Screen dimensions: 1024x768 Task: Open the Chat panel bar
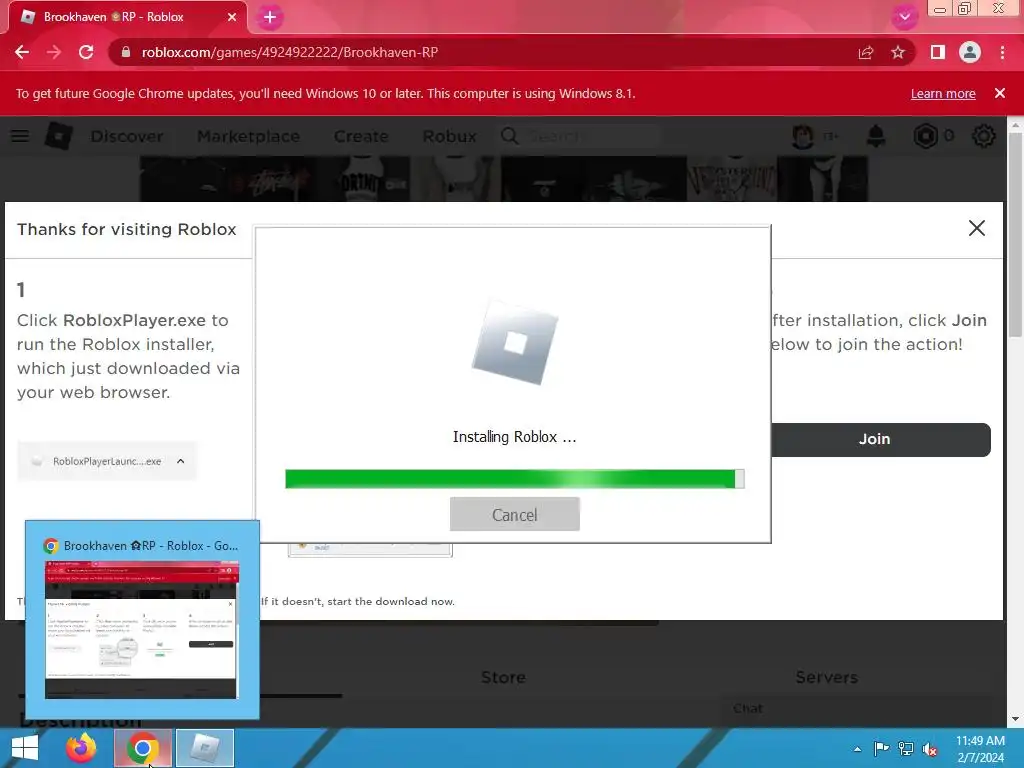[x=857, y=709]
